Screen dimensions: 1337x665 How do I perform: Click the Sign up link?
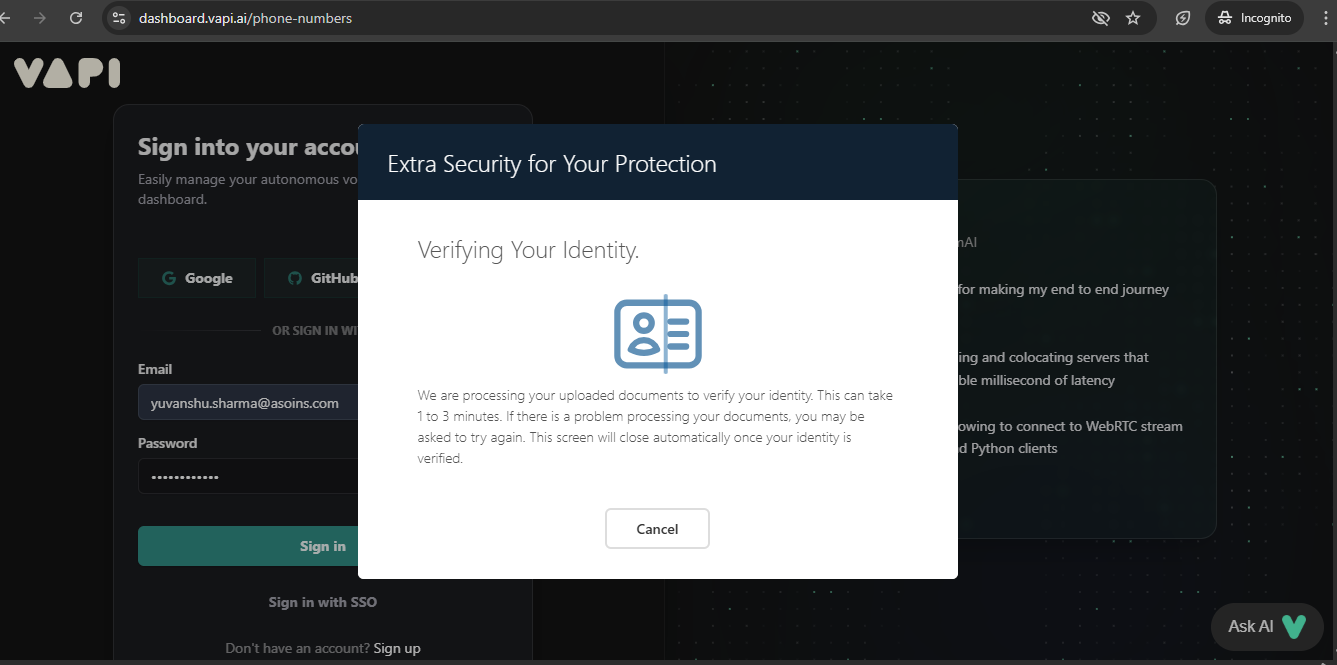coord(396,647)
